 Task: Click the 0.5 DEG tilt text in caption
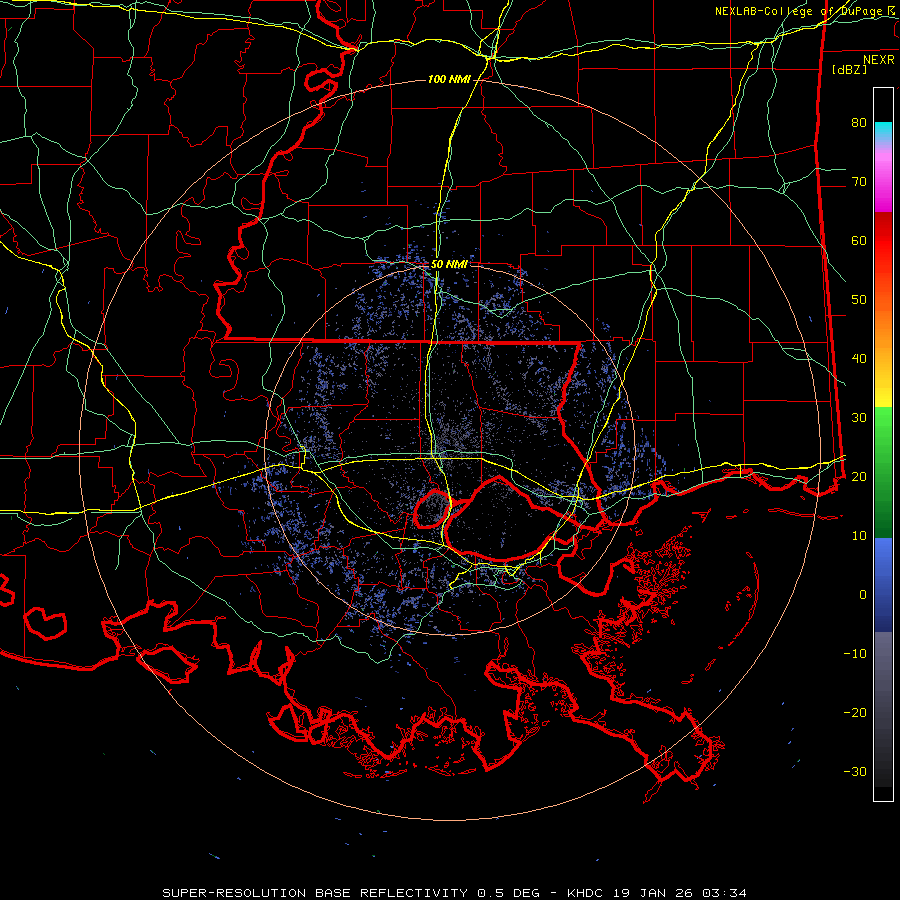click(508, 893)
